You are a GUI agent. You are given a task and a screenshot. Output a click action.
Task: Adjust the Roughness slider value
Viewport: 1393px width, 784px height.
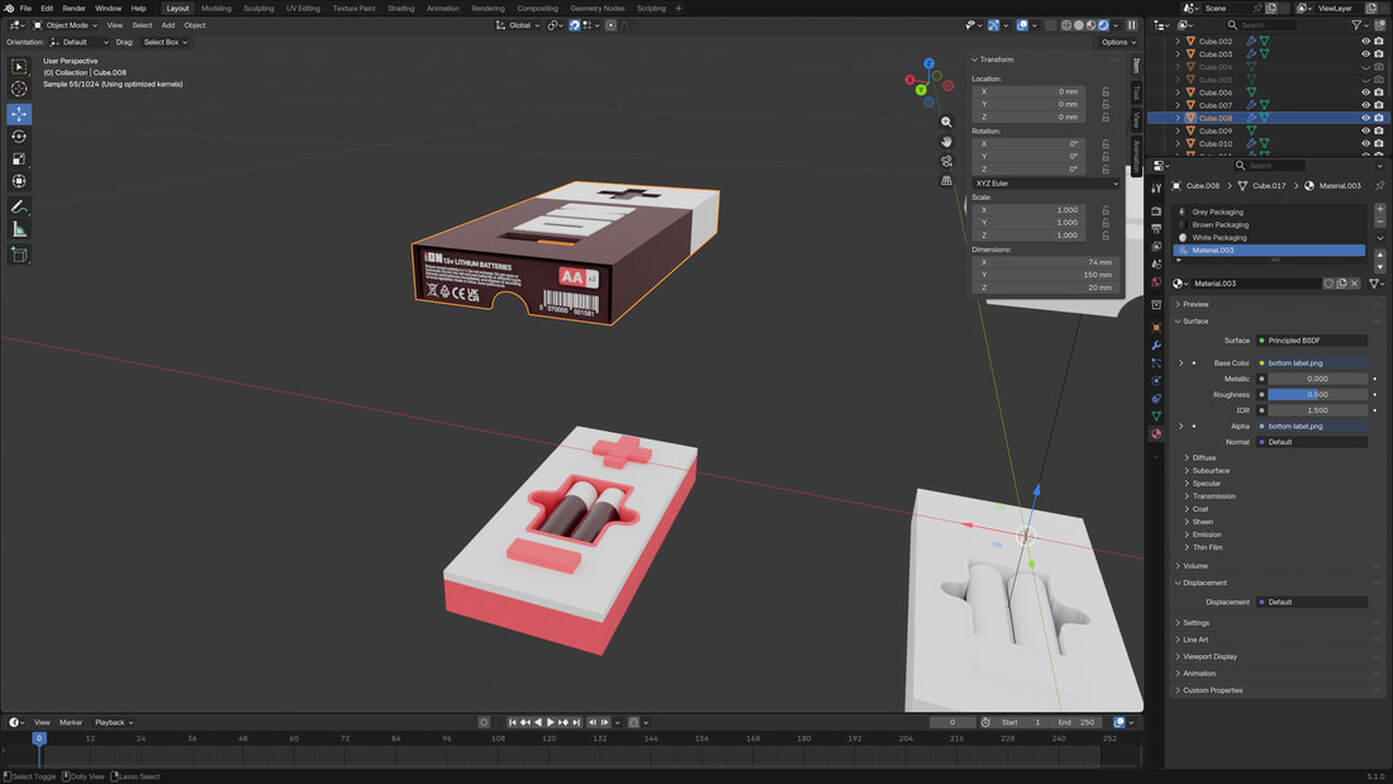(1317, 394)
